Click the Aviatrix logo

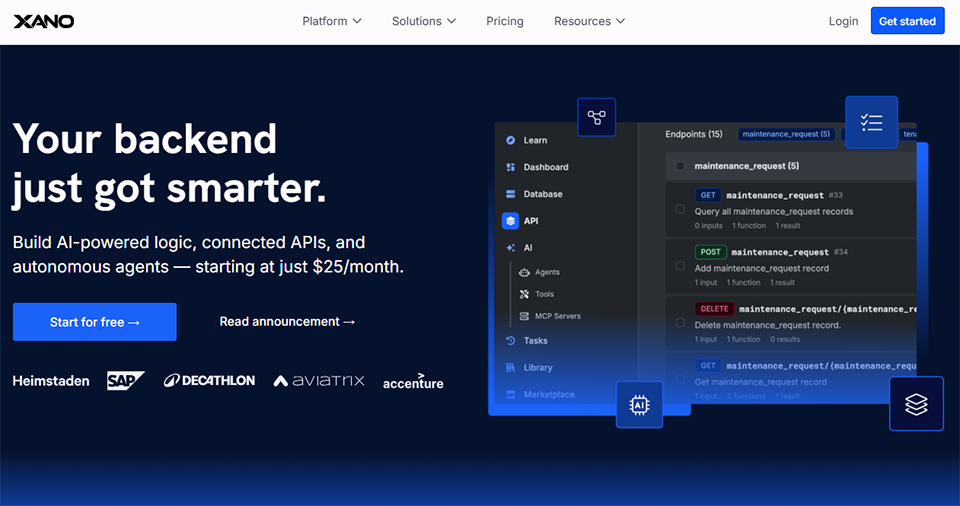pyautogui.click(x=318, y=381)
